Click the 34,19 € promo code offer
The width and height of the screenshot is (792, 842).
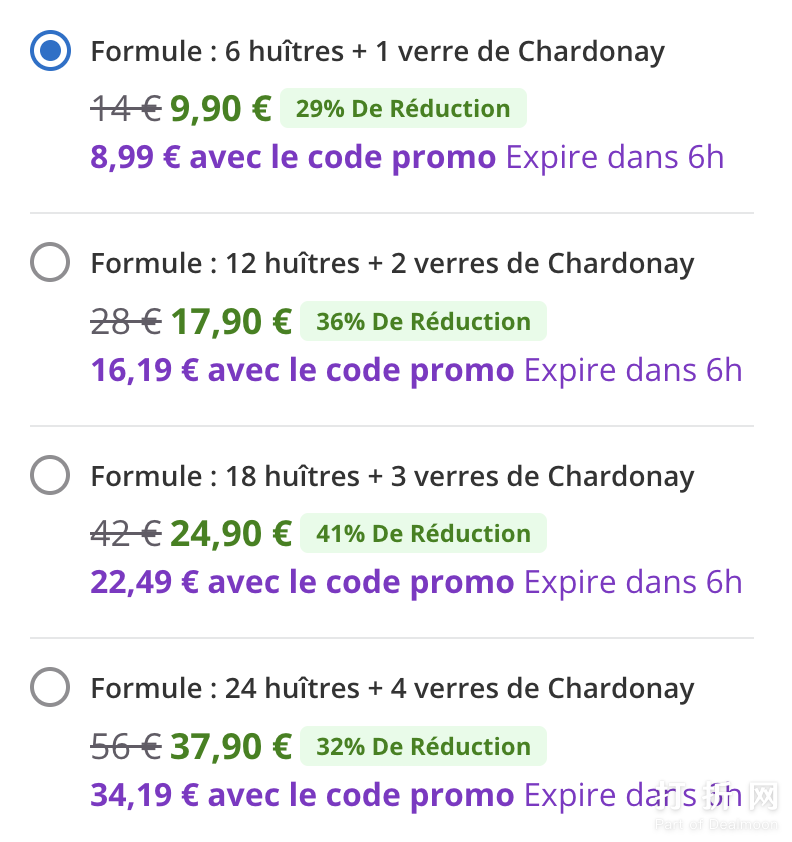[x=302, y=795]
